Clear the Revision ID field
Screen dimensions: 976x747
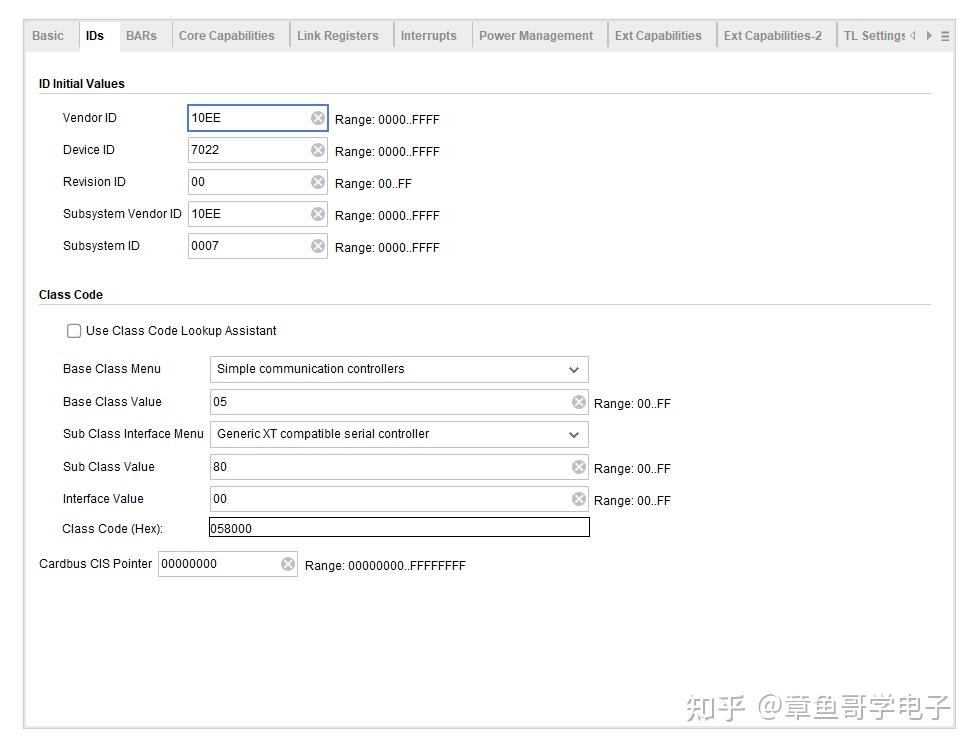(x=318, y=182)
